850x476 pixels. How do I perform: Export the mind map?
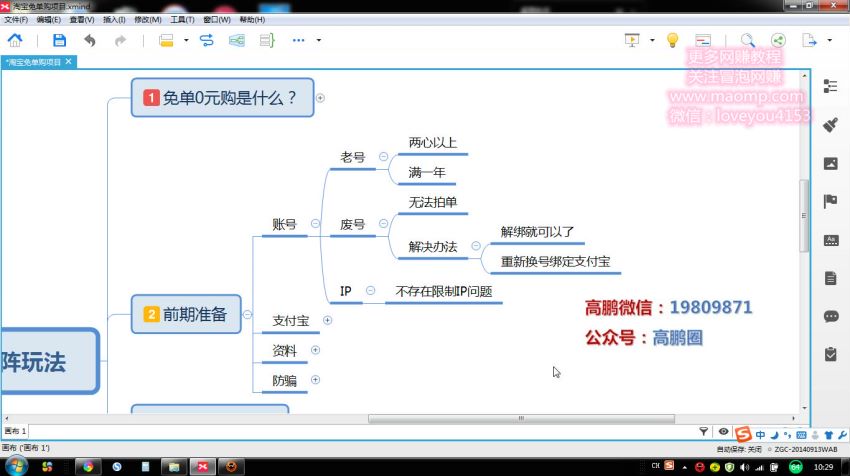click(x=809, y=40)
